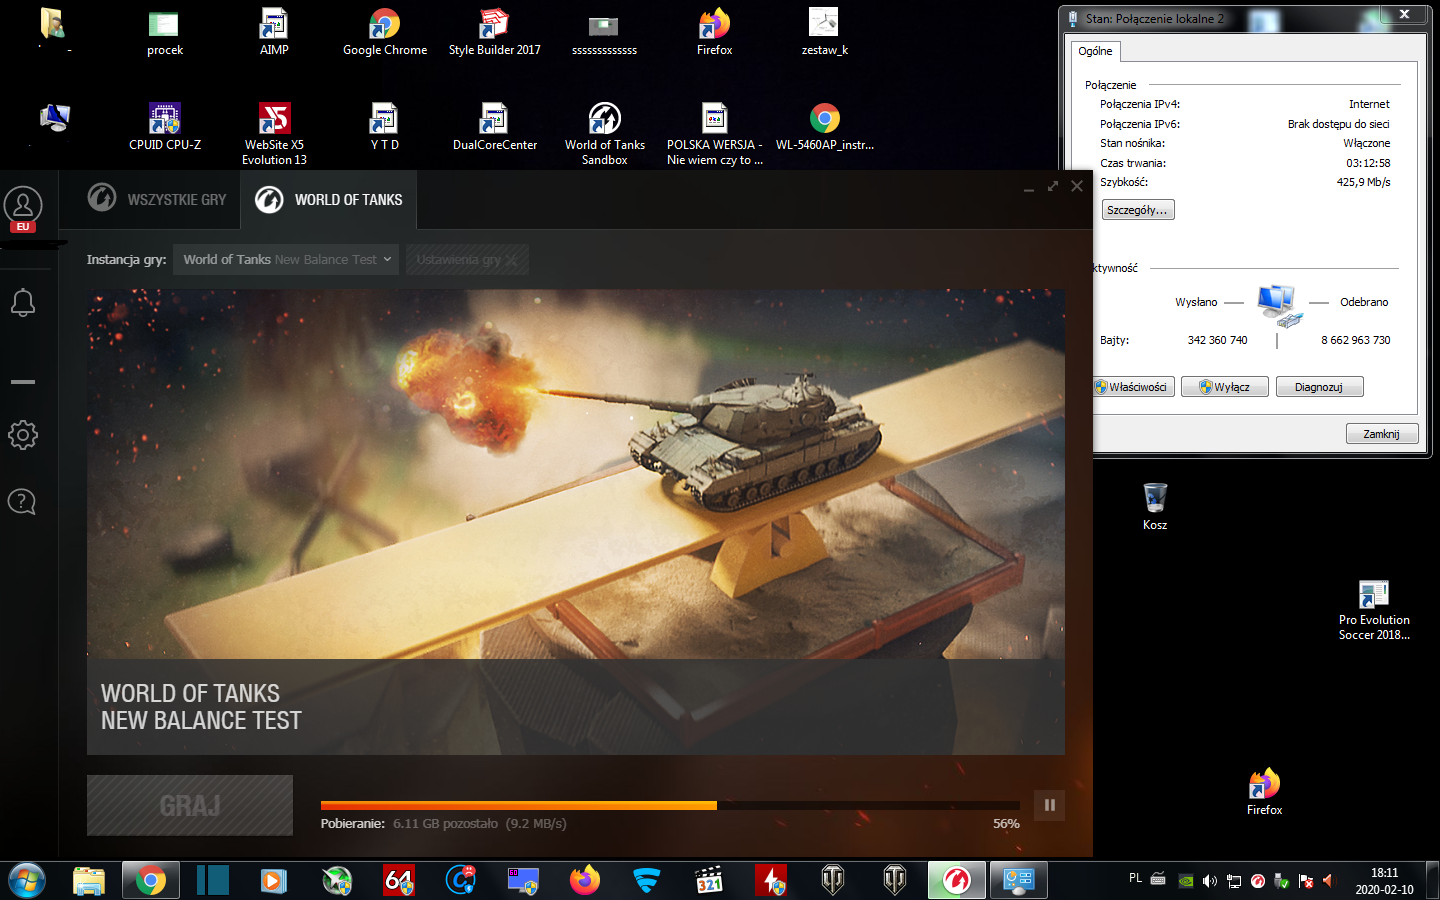Open the help question mark icon
Viewport: 1440px width, 900px height.
[x=22, y=501]
